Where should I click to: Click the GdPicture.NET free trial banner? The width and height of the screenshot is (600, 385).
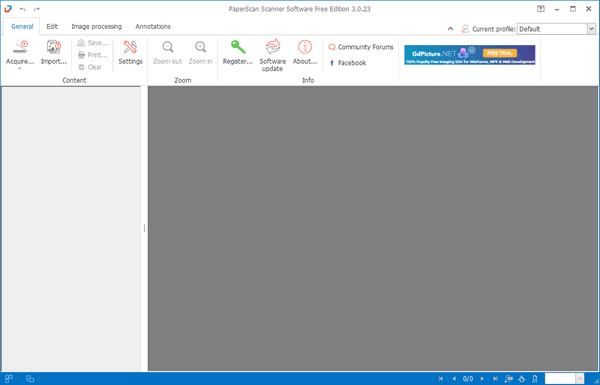pos(470,55)
